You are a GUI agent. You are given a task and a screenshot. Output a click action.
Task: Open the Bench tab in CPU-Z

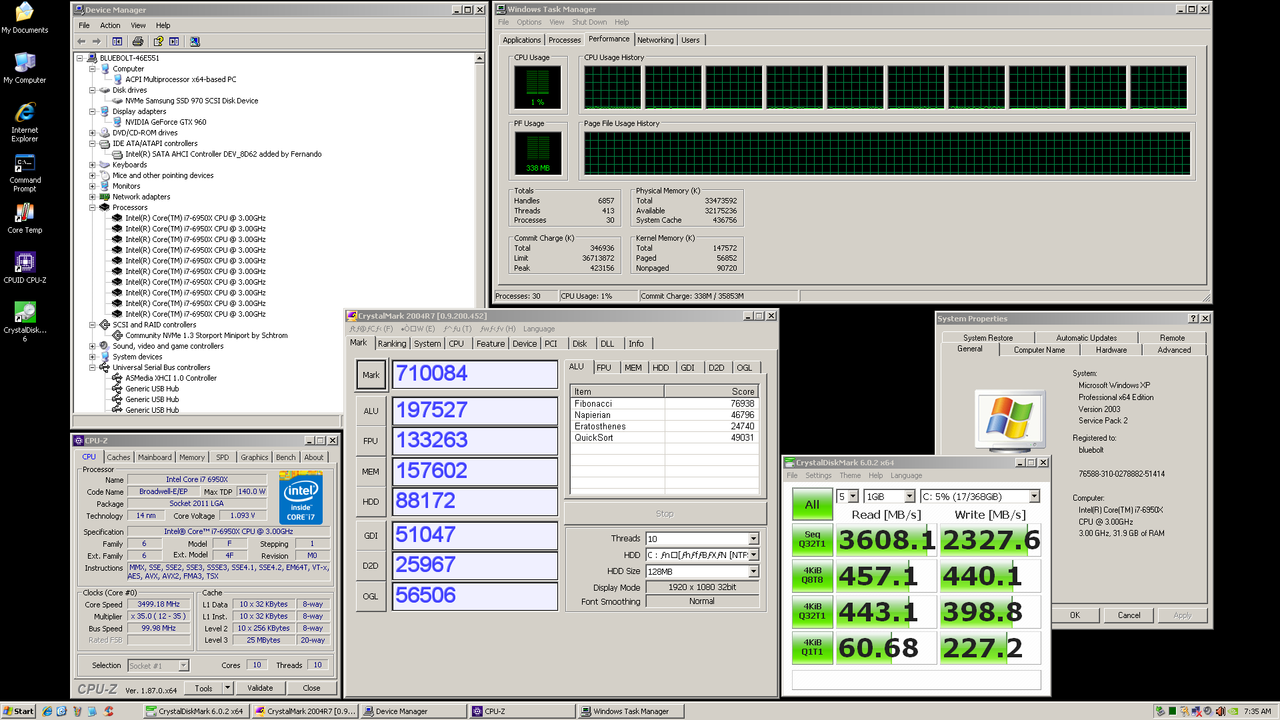(285, 457)
